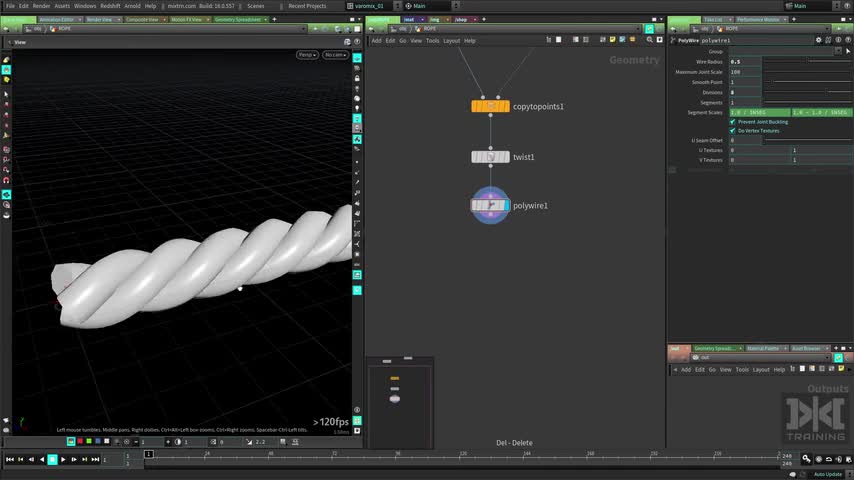
Task: Open the Render menu
Action: (41, 6)
